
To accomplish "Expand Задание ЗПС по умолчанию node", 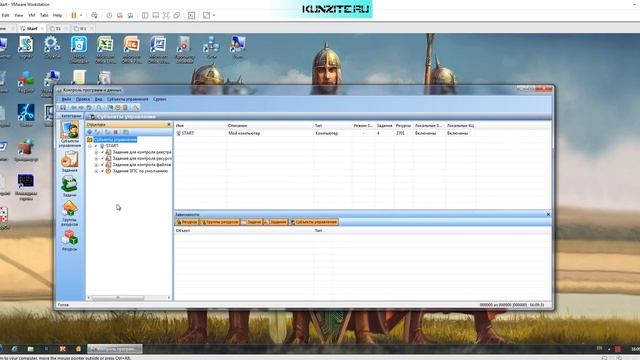I will coord(96,171).
